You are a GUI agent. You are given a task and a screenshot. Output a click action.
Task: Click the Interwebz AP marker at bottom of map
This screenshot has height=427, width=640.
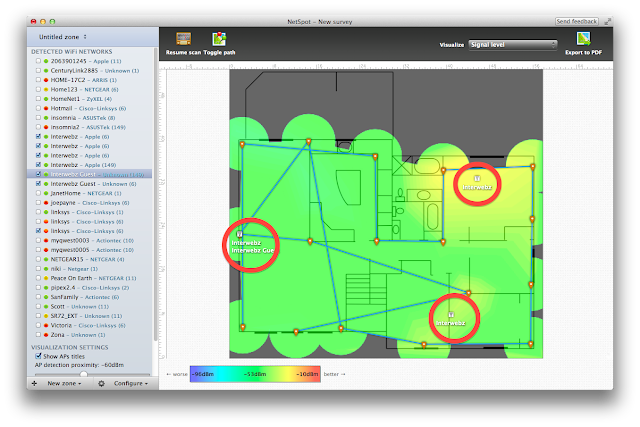click(x=451, y=315)
